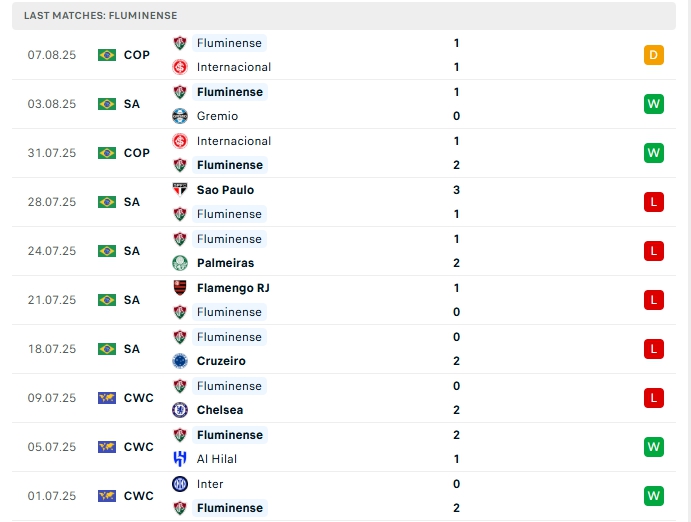Screen dimensions: 691x522
Task: Click the Chelsea club crest
Action: click(x=180, y=410)
